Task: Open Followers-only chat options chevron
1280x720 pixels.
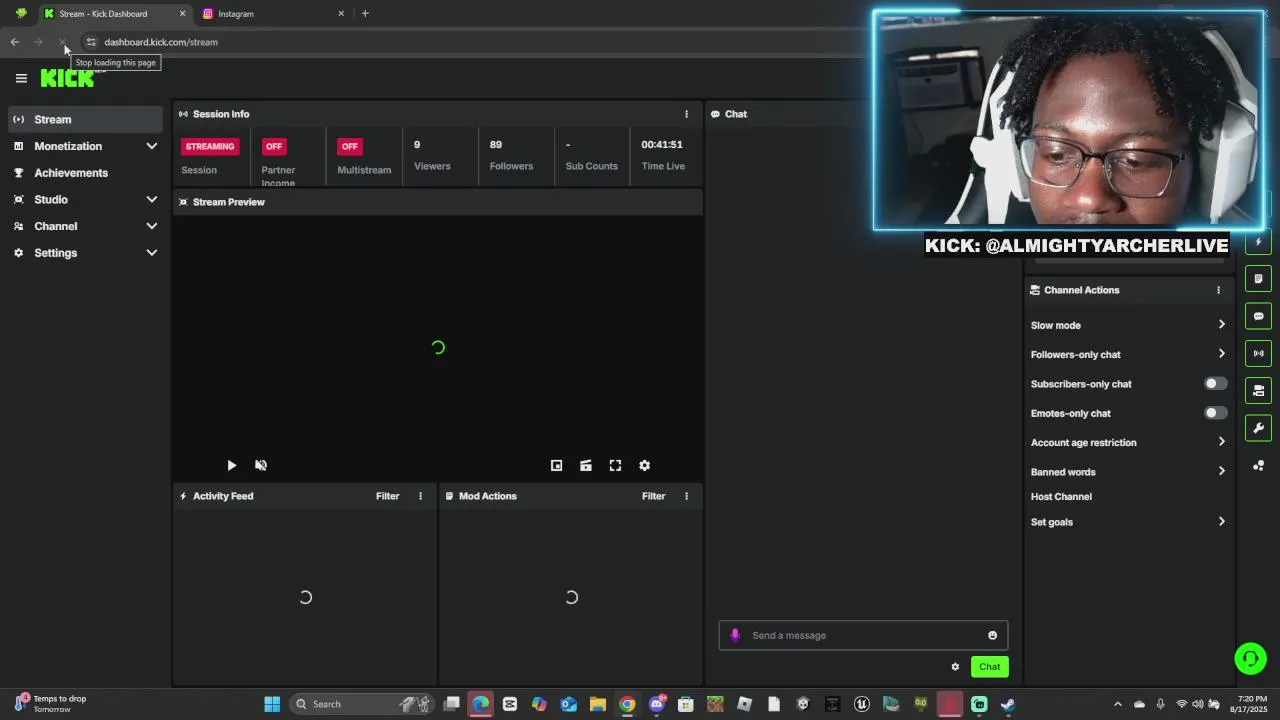Action: pos(1221,354)
